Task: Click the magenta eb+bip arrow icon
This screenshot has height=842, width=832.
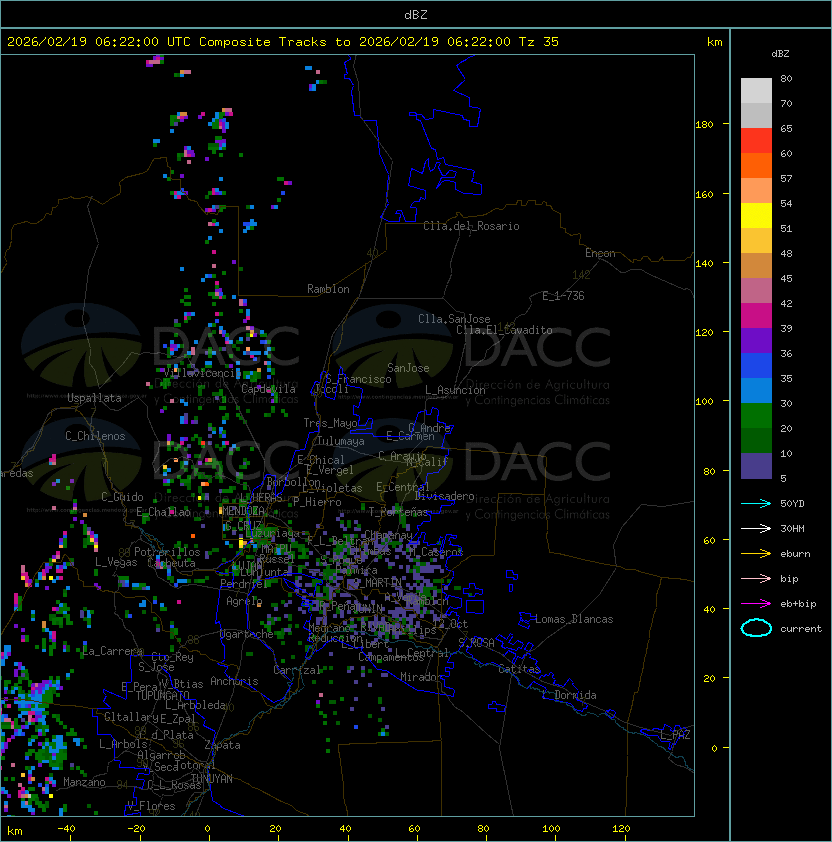Action: pos(756,604)
